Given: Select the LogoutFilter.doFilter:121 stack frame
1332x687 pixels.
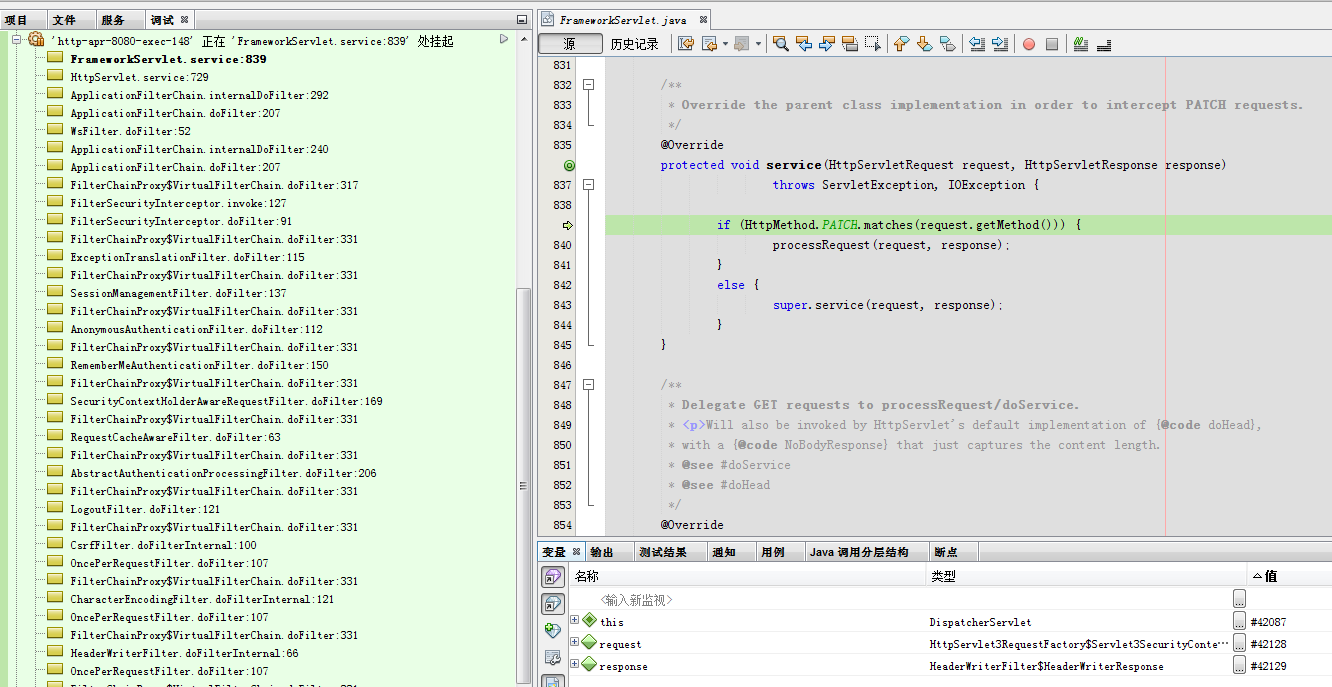Looking at the screenshot, I should (x=145, y=509).
